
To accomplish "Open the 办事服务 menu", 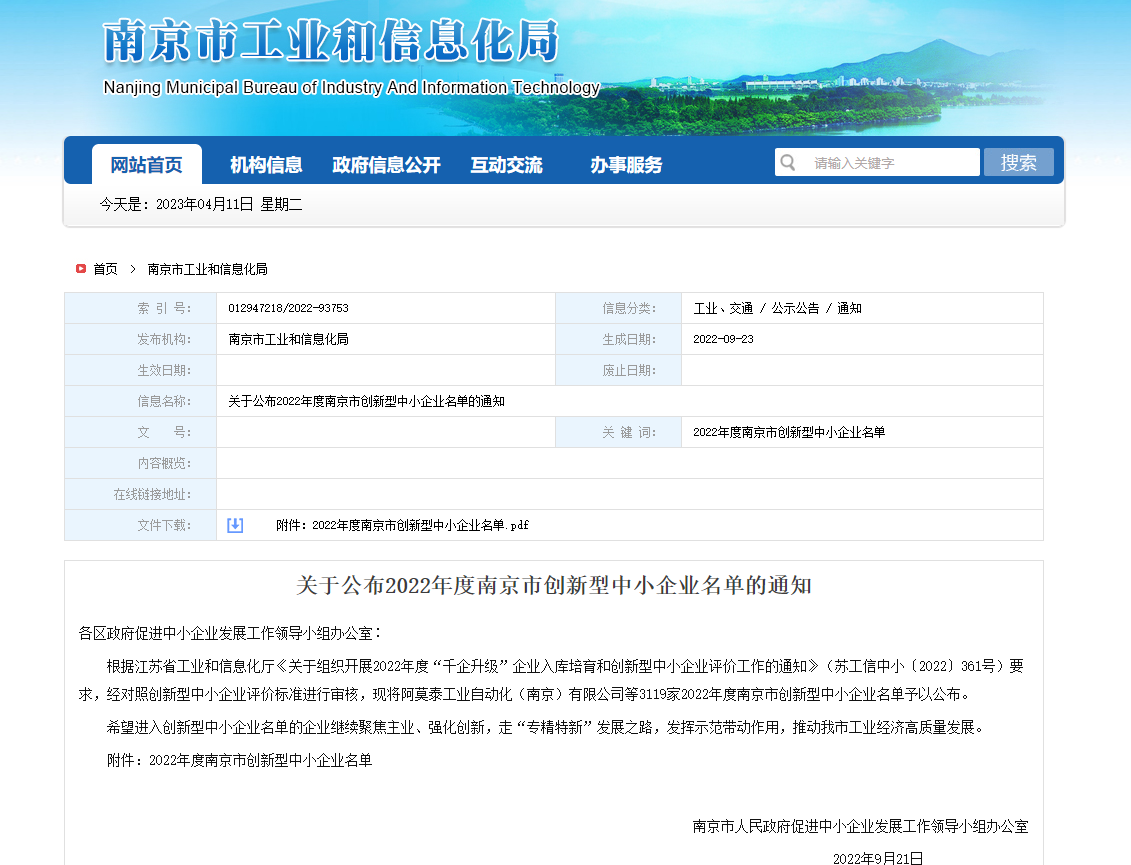I will [627, 165].
